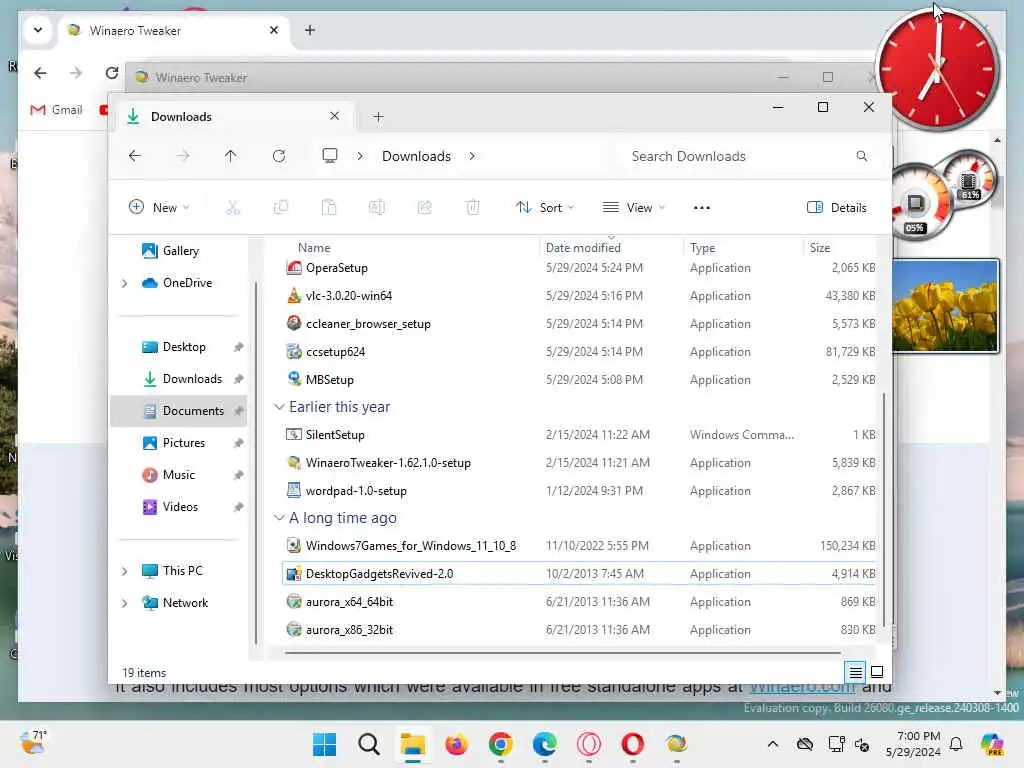Go up one folder with up arrow
Screen dimensions: 1024x768
[x=231, y=156]
